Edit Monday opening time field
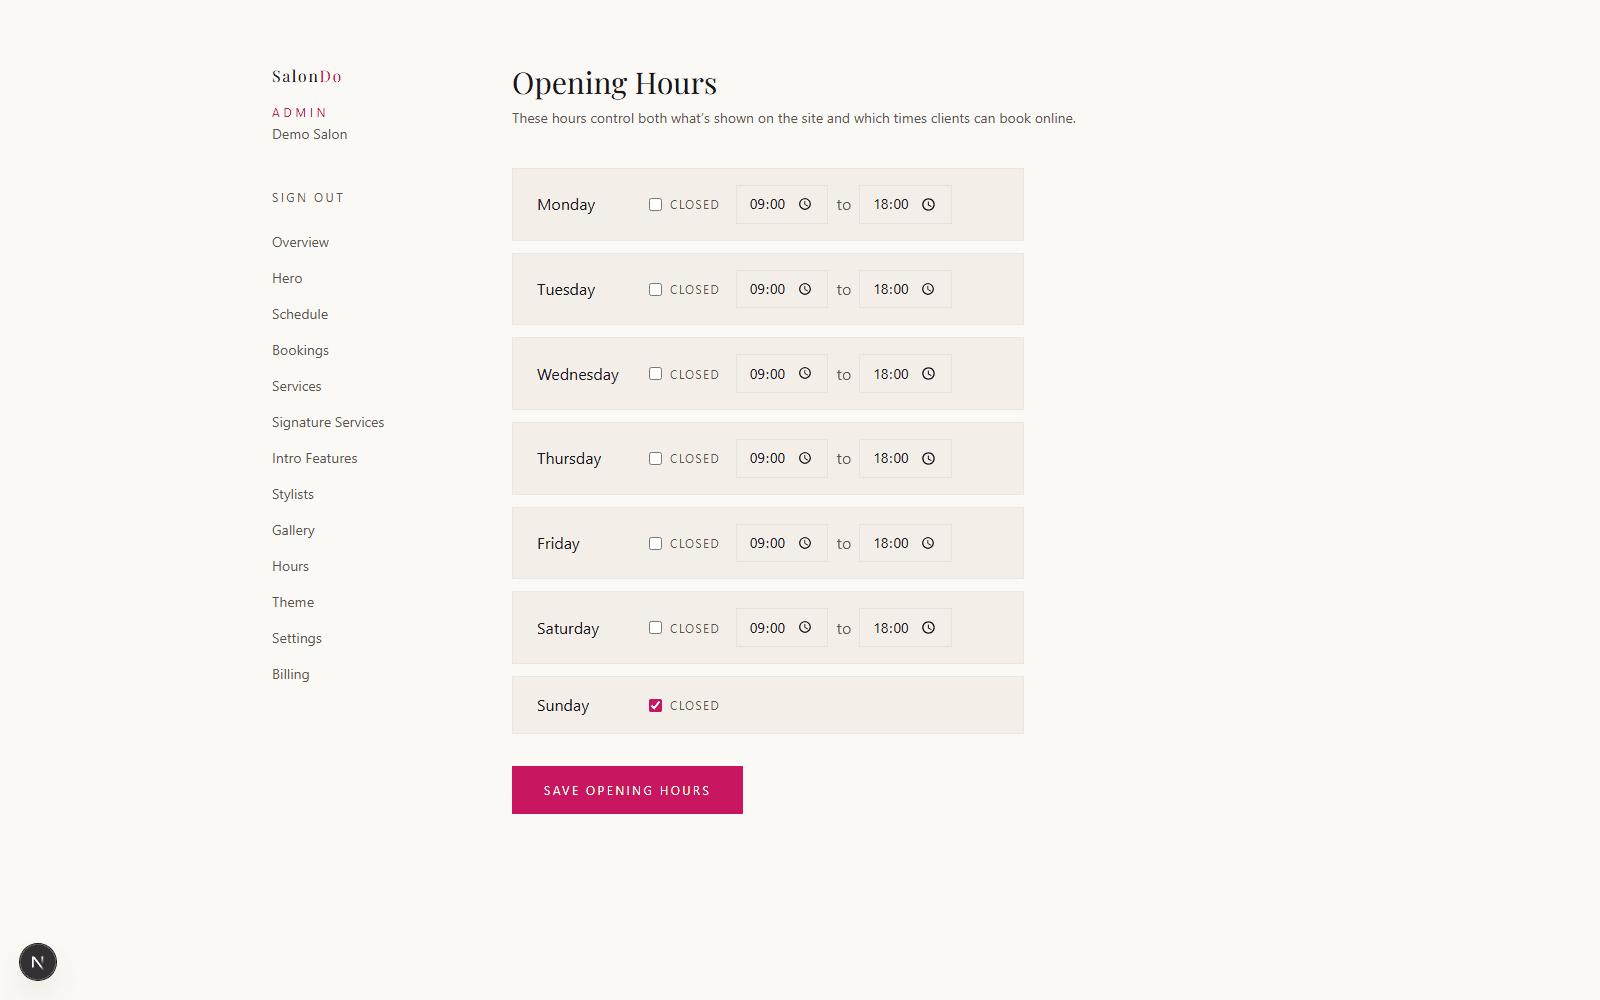The height and width of the screenshot is (1000, 1600). click(781, 204)
